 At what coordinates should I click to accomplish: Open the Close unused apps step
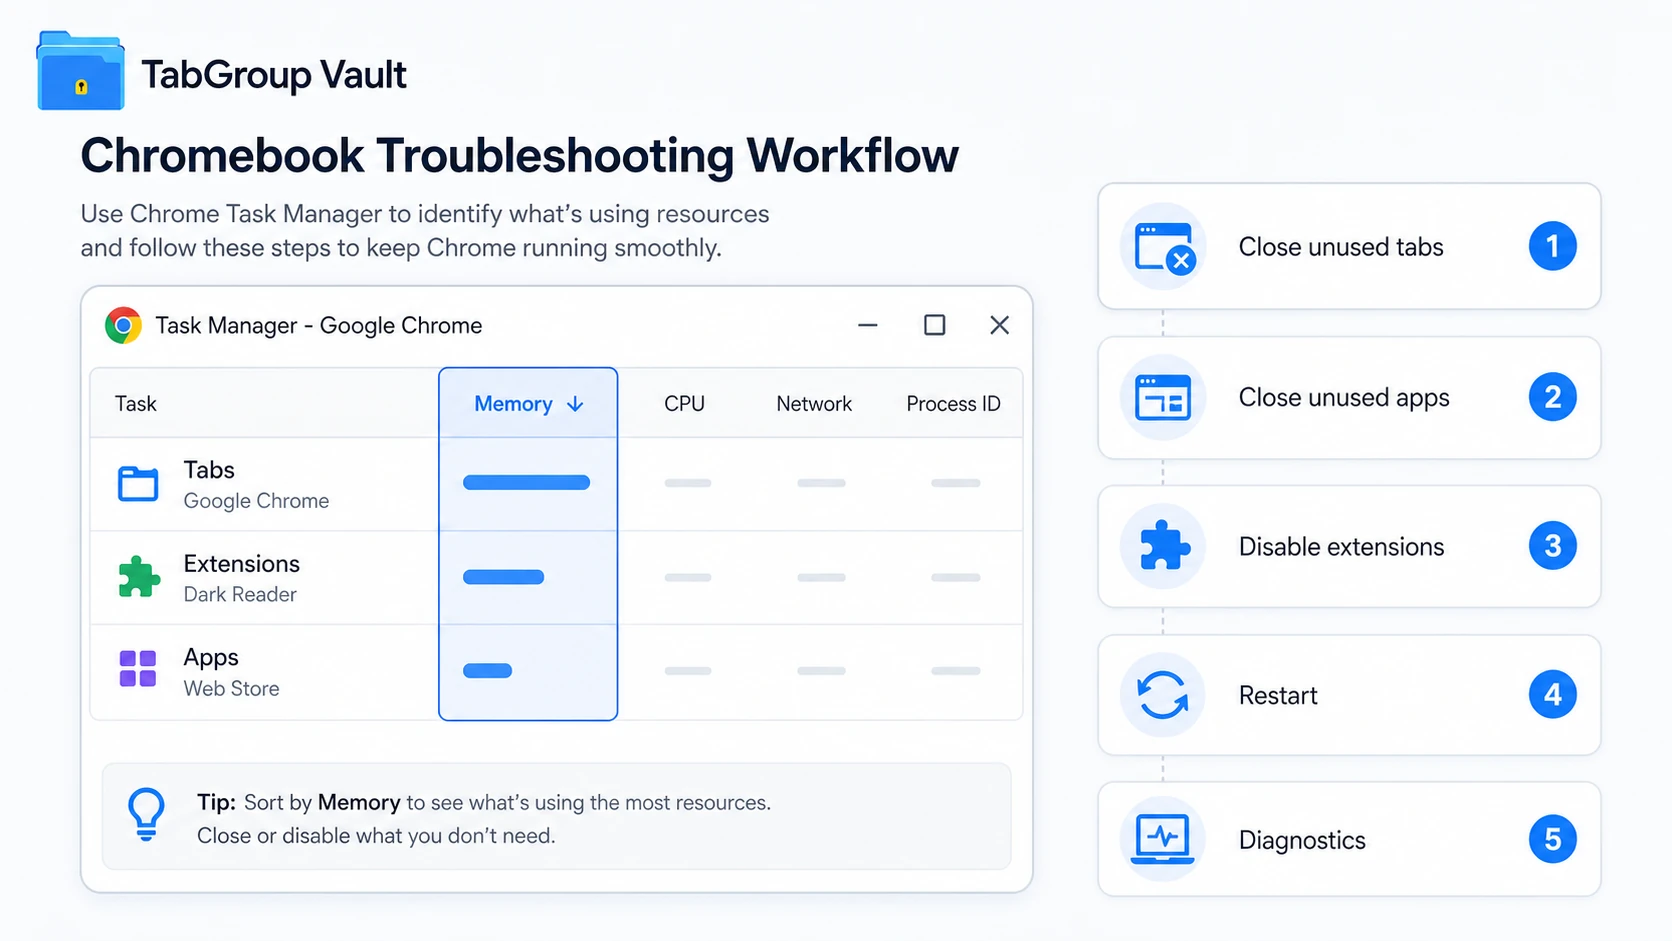pos(1349,397)
